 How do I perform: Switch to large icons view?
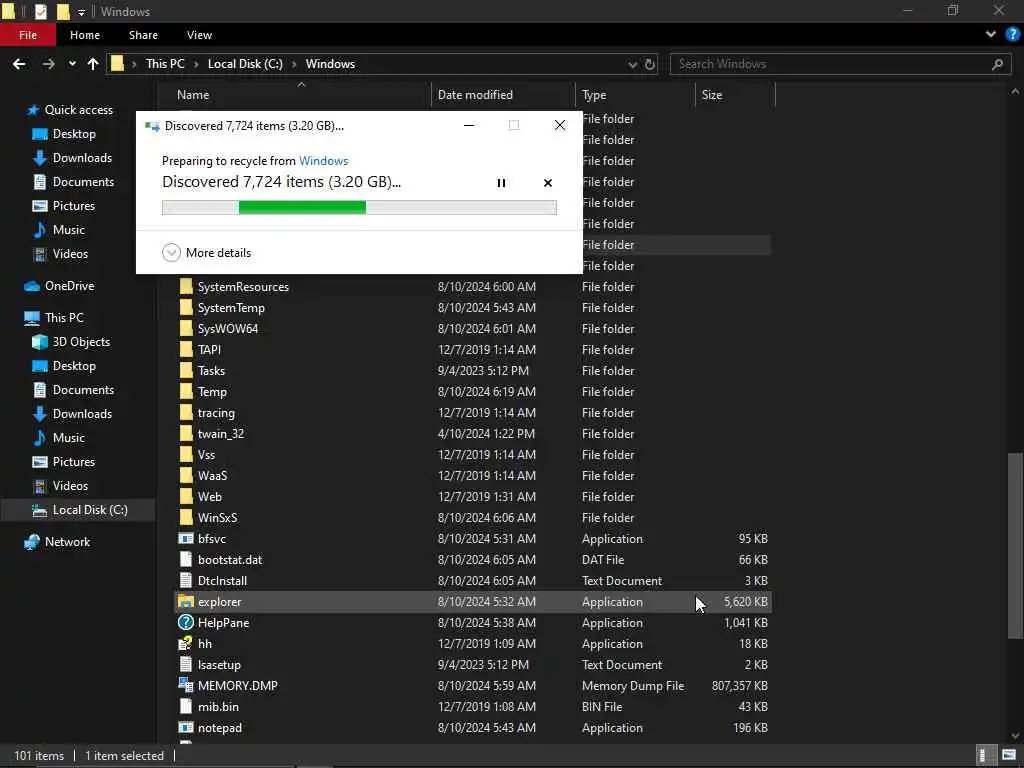pyautogui.click(x=1009, y=756)
